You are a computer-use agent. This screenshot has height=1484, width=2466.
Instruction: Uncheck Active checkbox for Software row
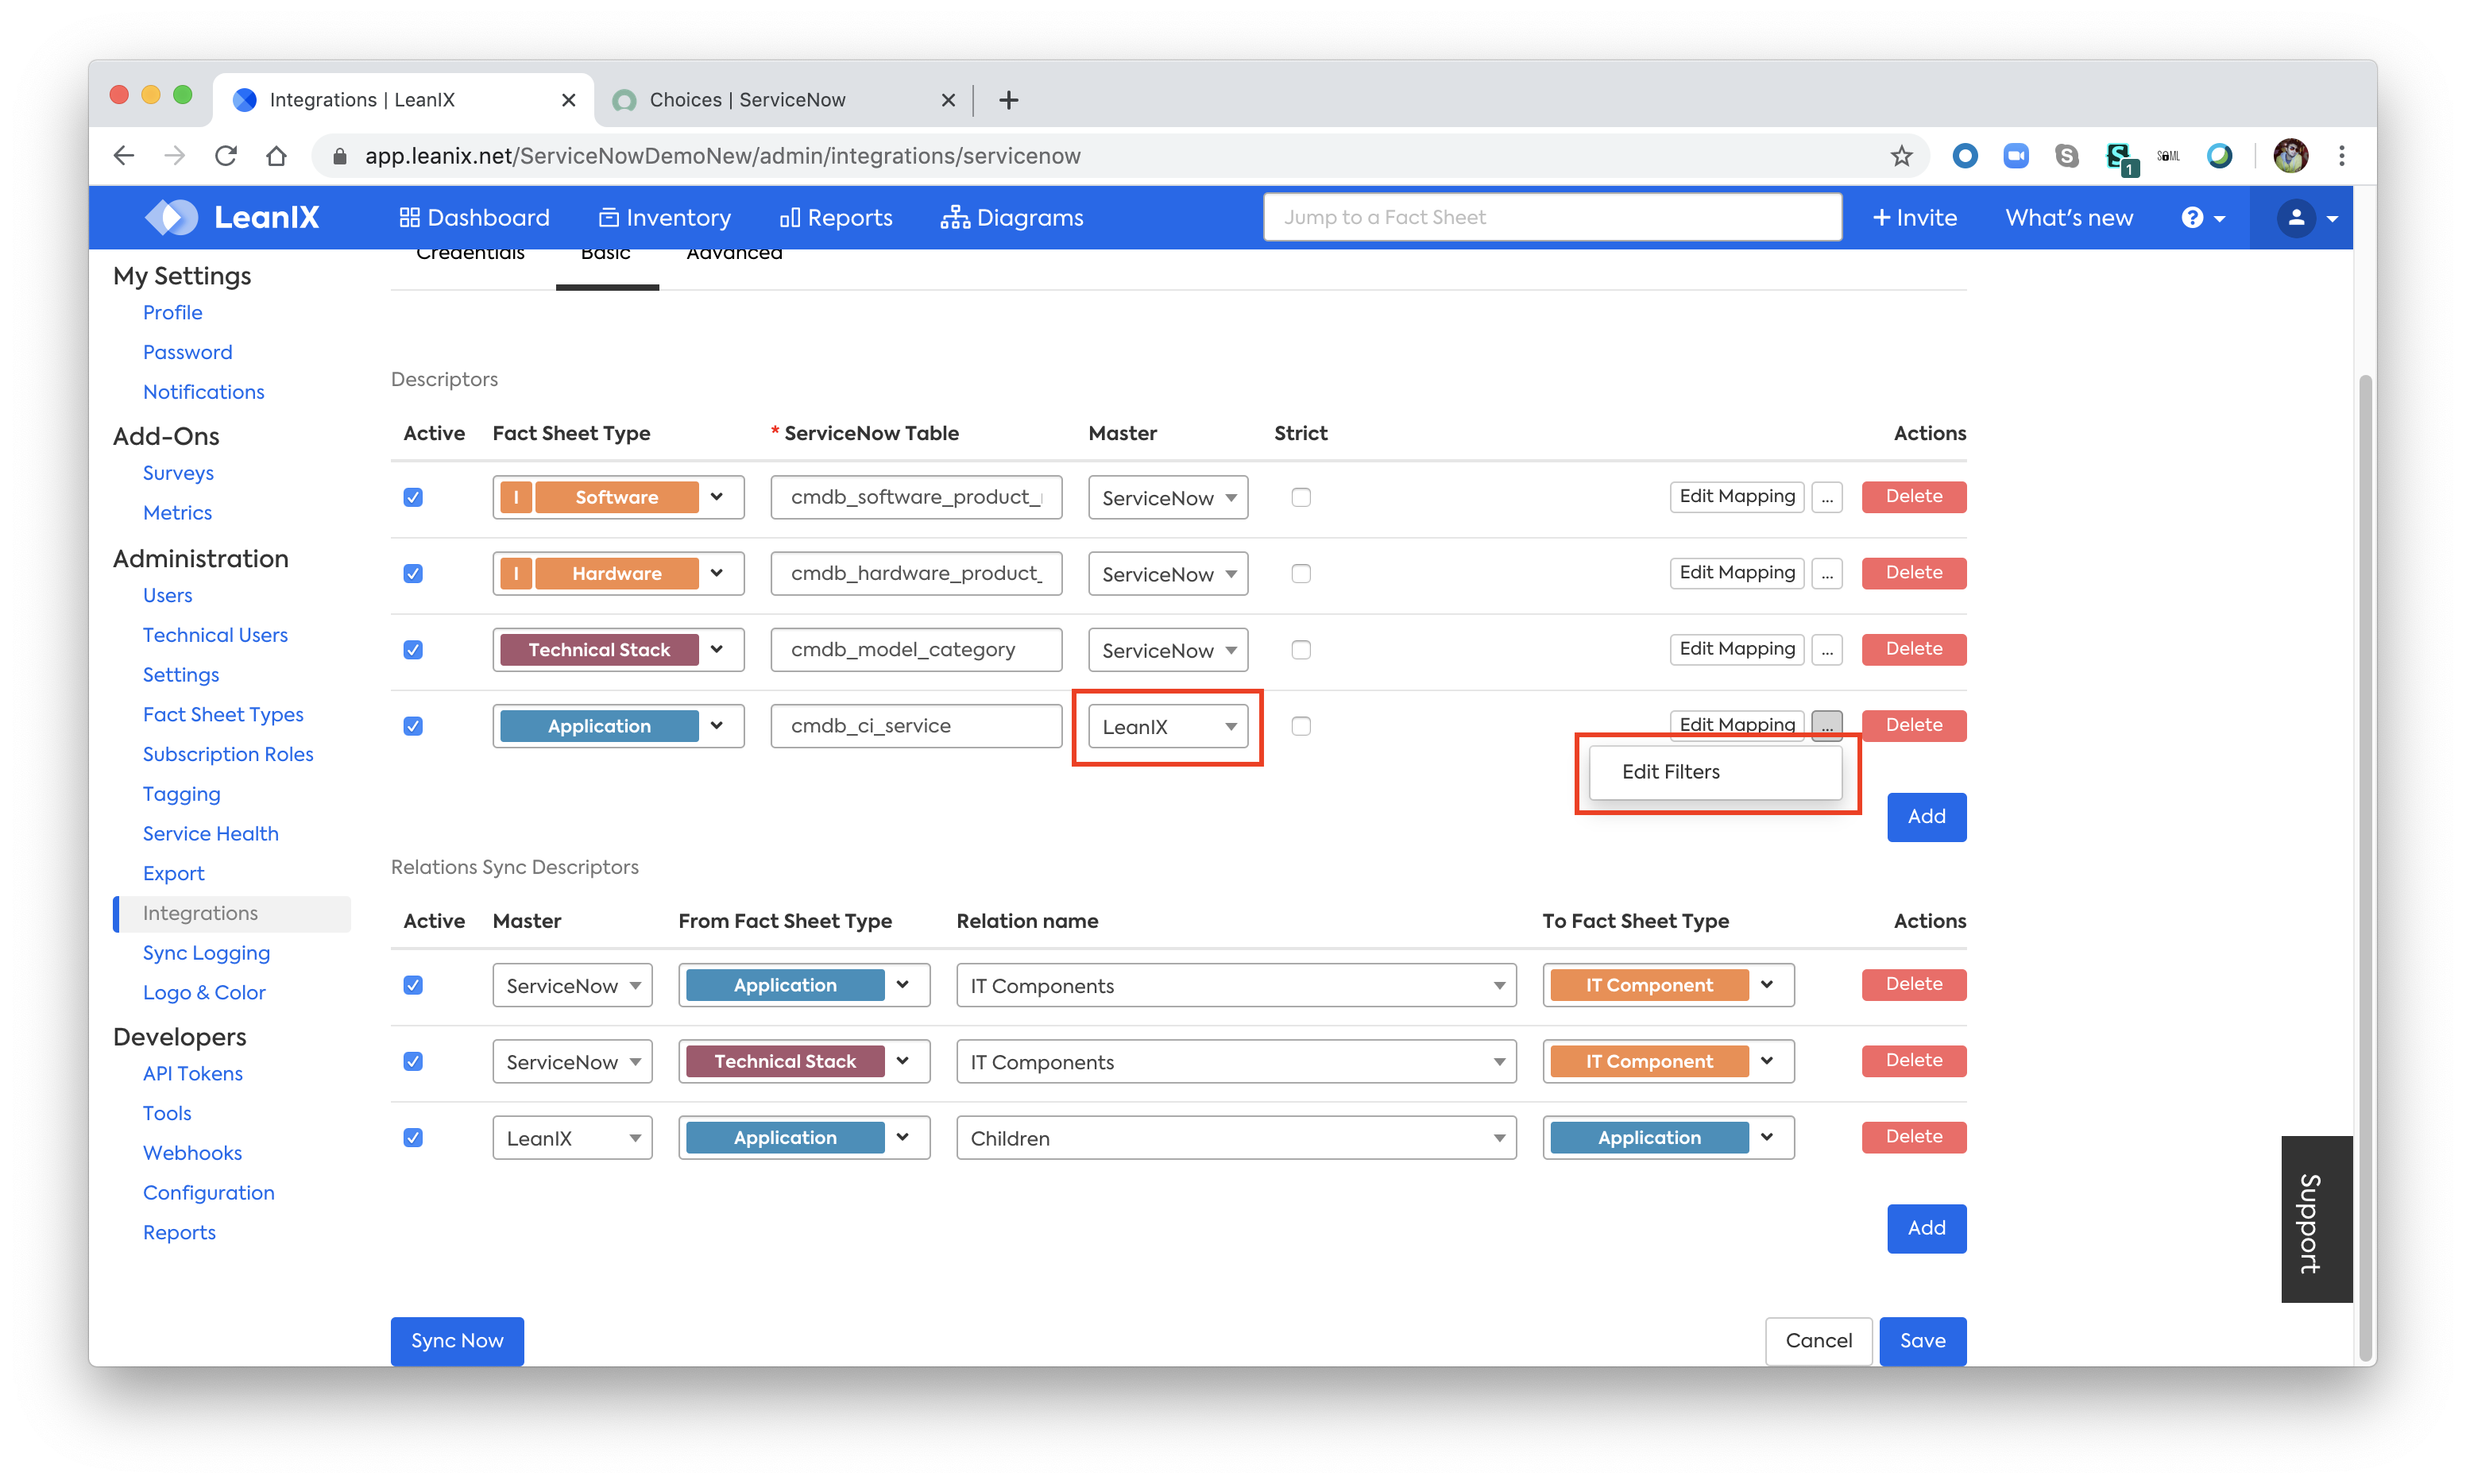coord(413,497)
